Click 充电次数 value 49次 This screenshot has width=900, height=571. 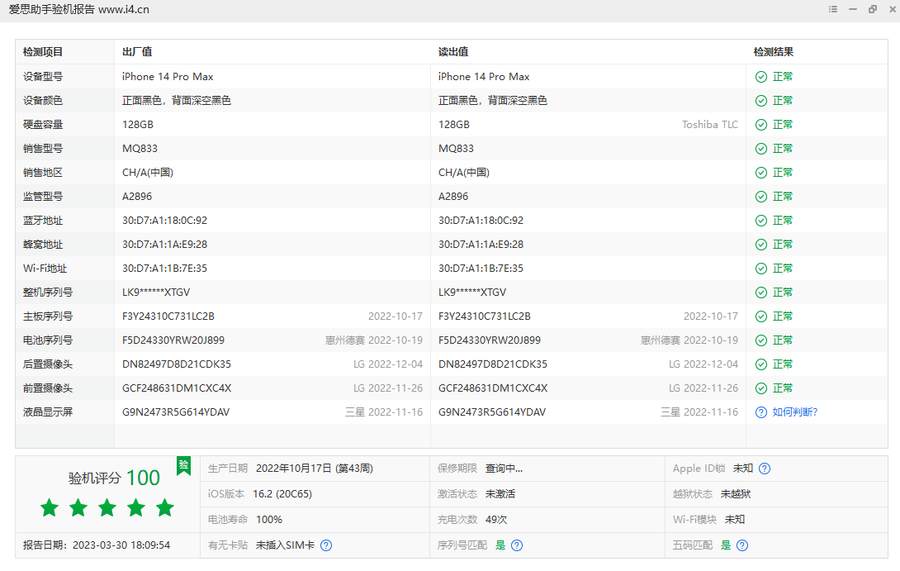496,519
